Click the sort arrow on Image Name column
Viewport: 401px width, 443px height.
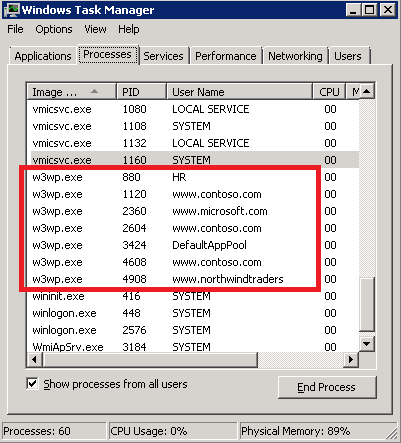[95, 91]
